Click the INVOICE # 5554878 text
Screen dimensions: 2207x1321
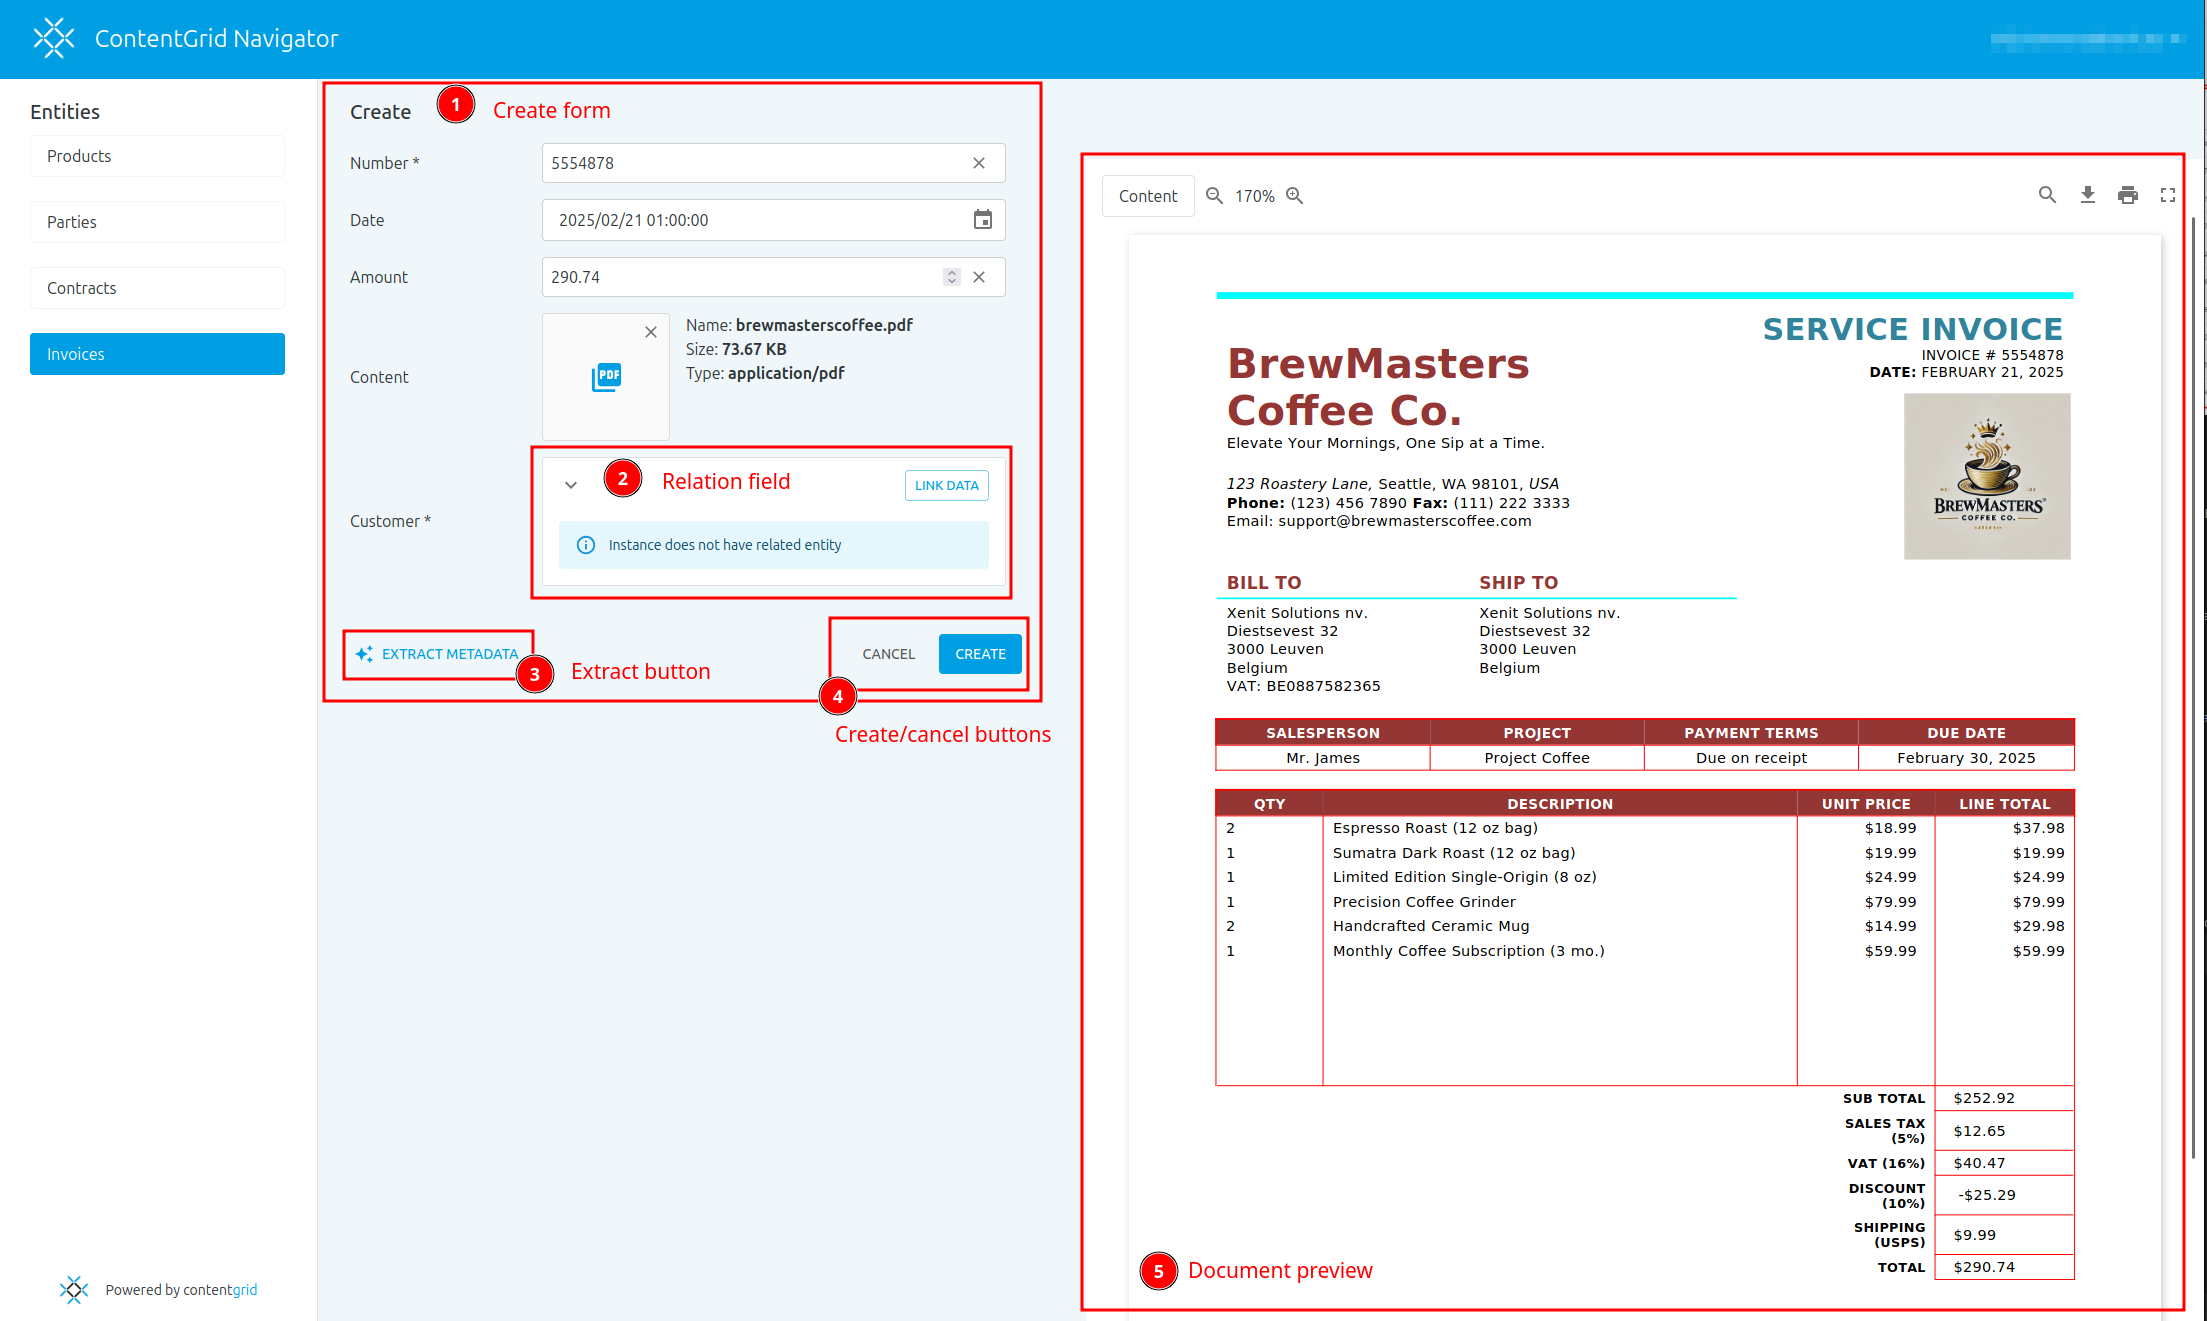1992,355
